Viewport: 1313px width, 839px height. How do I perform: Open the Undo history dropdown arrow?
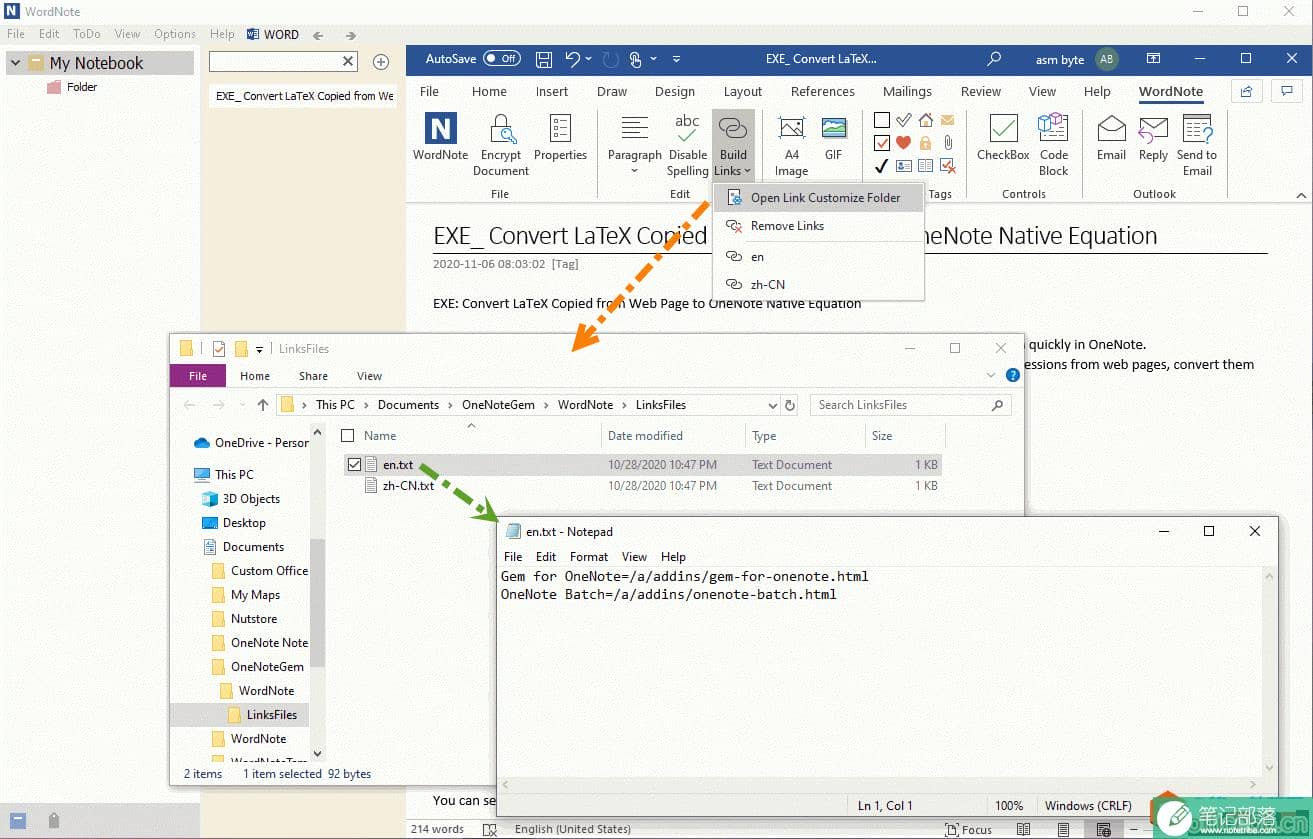tap(589, 59)
